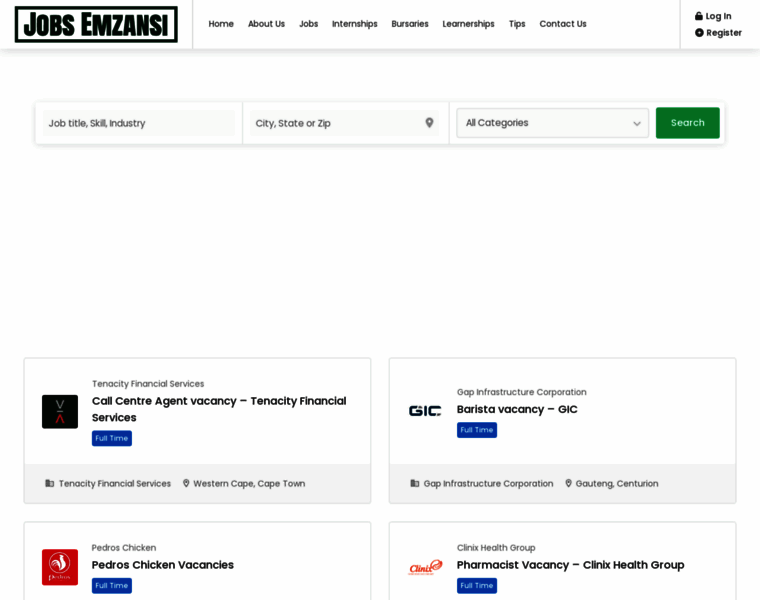The image size is (760, 600).
Task: Open Pharmacist Vacancy – Clinix Health Group
Action: click(x=570, y=565)
